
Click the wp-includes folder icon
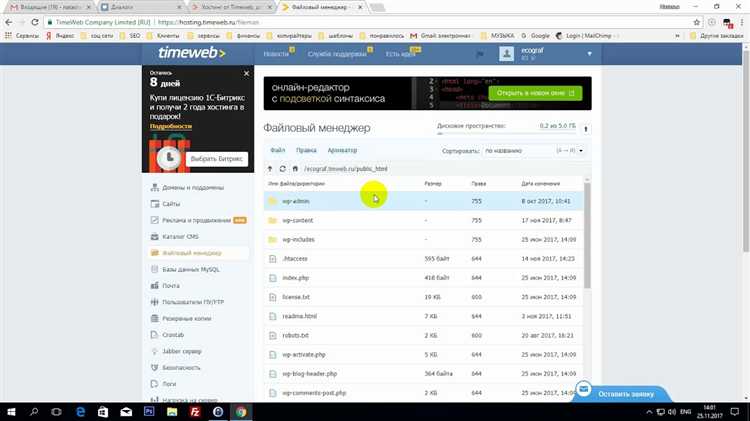pos(272,239)
